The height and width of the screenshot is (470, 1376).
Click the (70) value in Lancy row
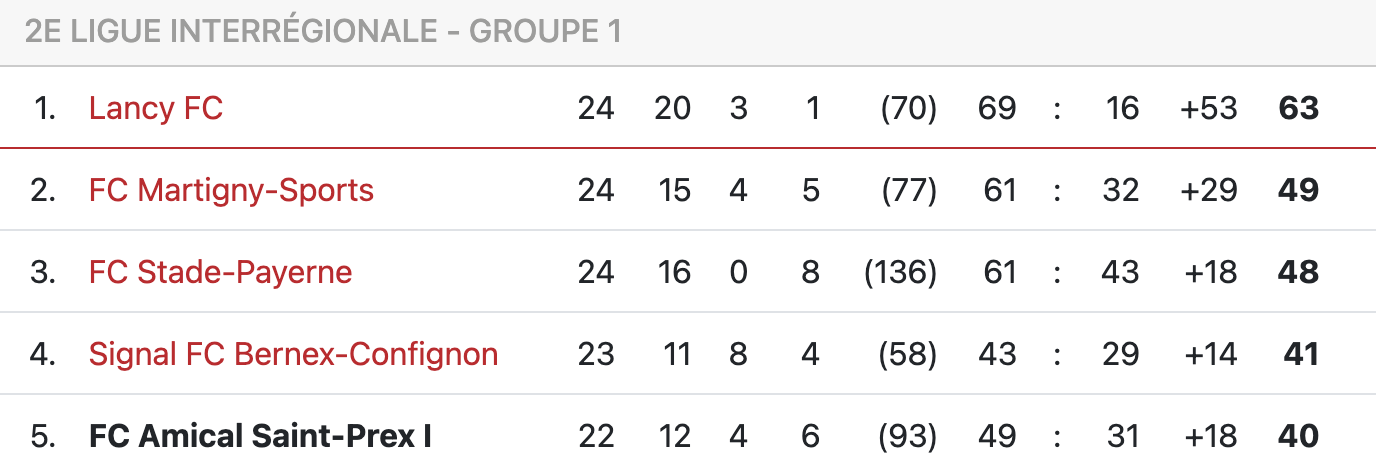tap(908, 108)
